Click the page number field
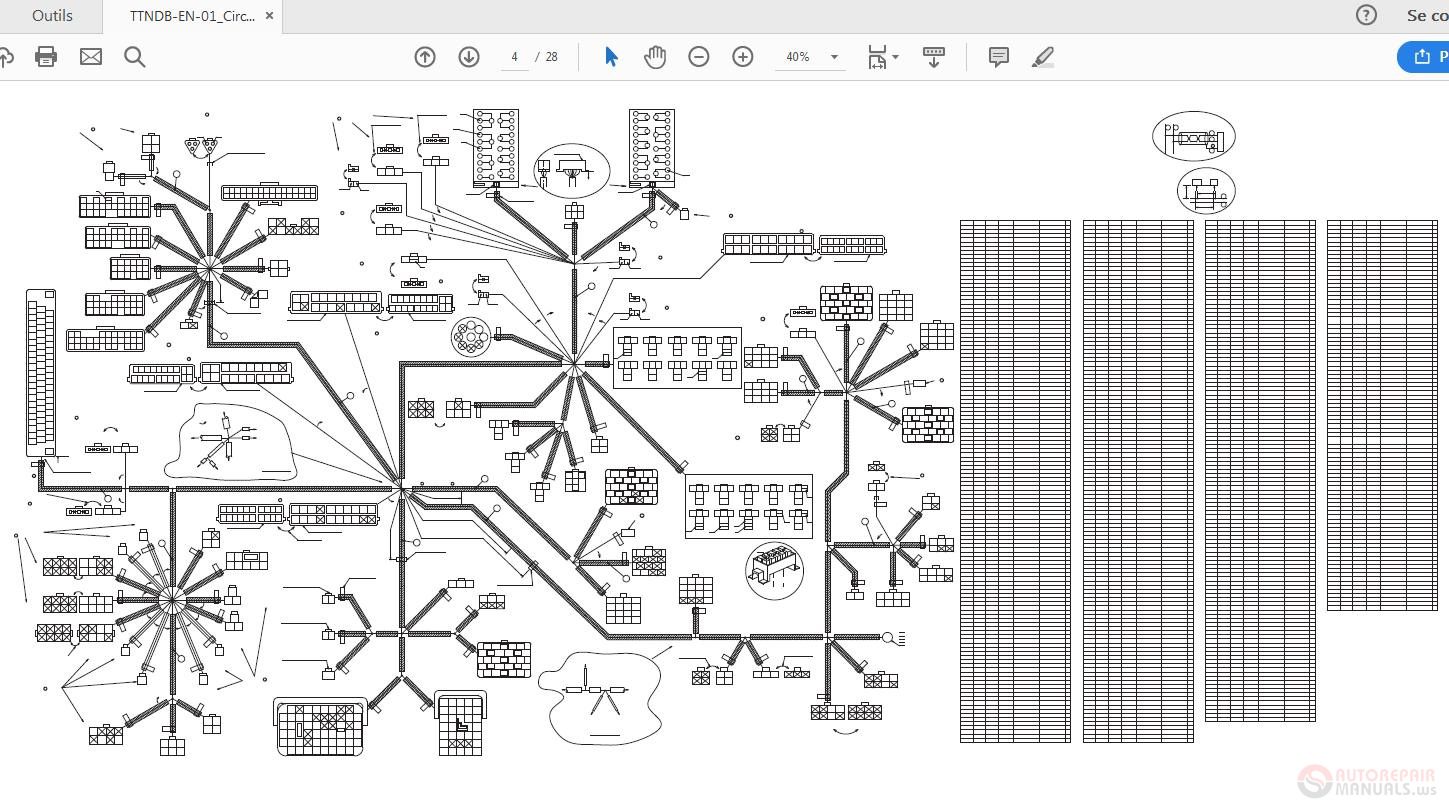The image size is (1449, 812). [514, 57]
